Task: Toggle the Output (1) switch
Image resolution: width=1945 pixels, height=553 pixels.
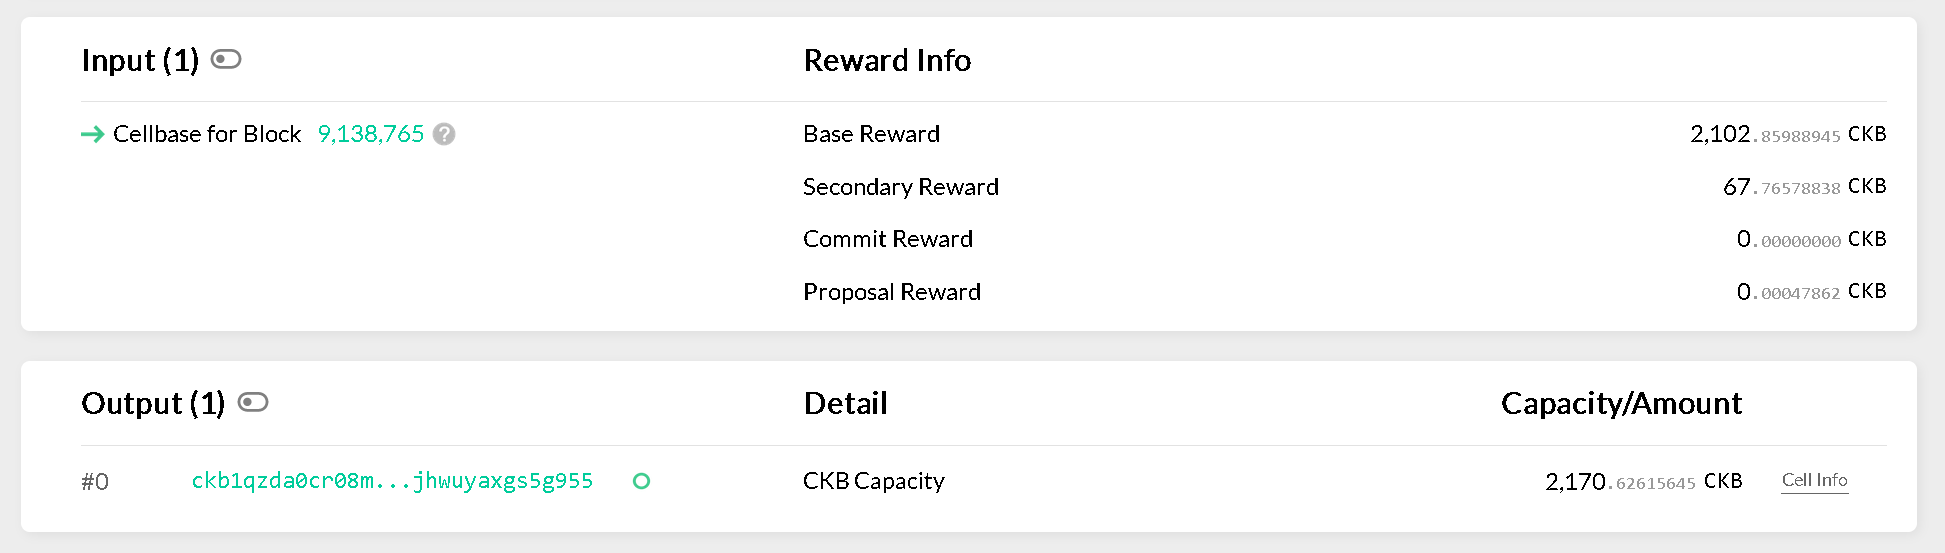Action: (253, 402)
